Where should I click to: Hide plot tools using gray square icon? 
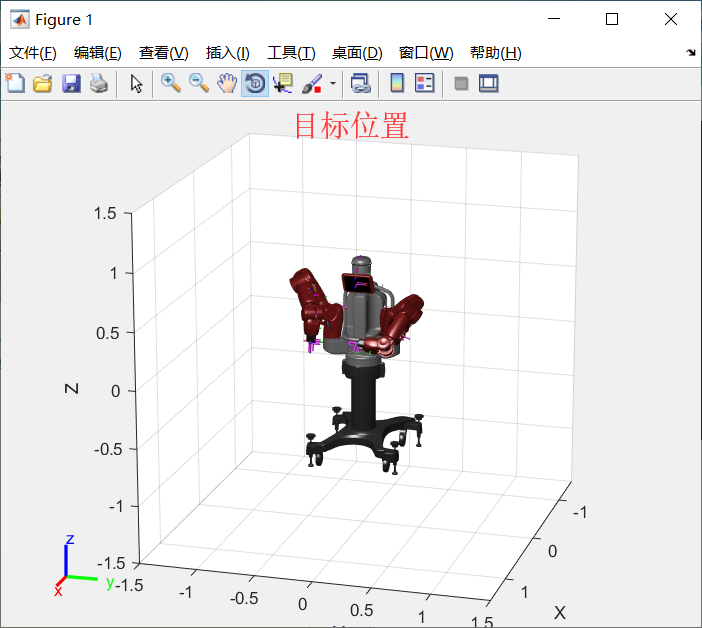click(461, 83)
